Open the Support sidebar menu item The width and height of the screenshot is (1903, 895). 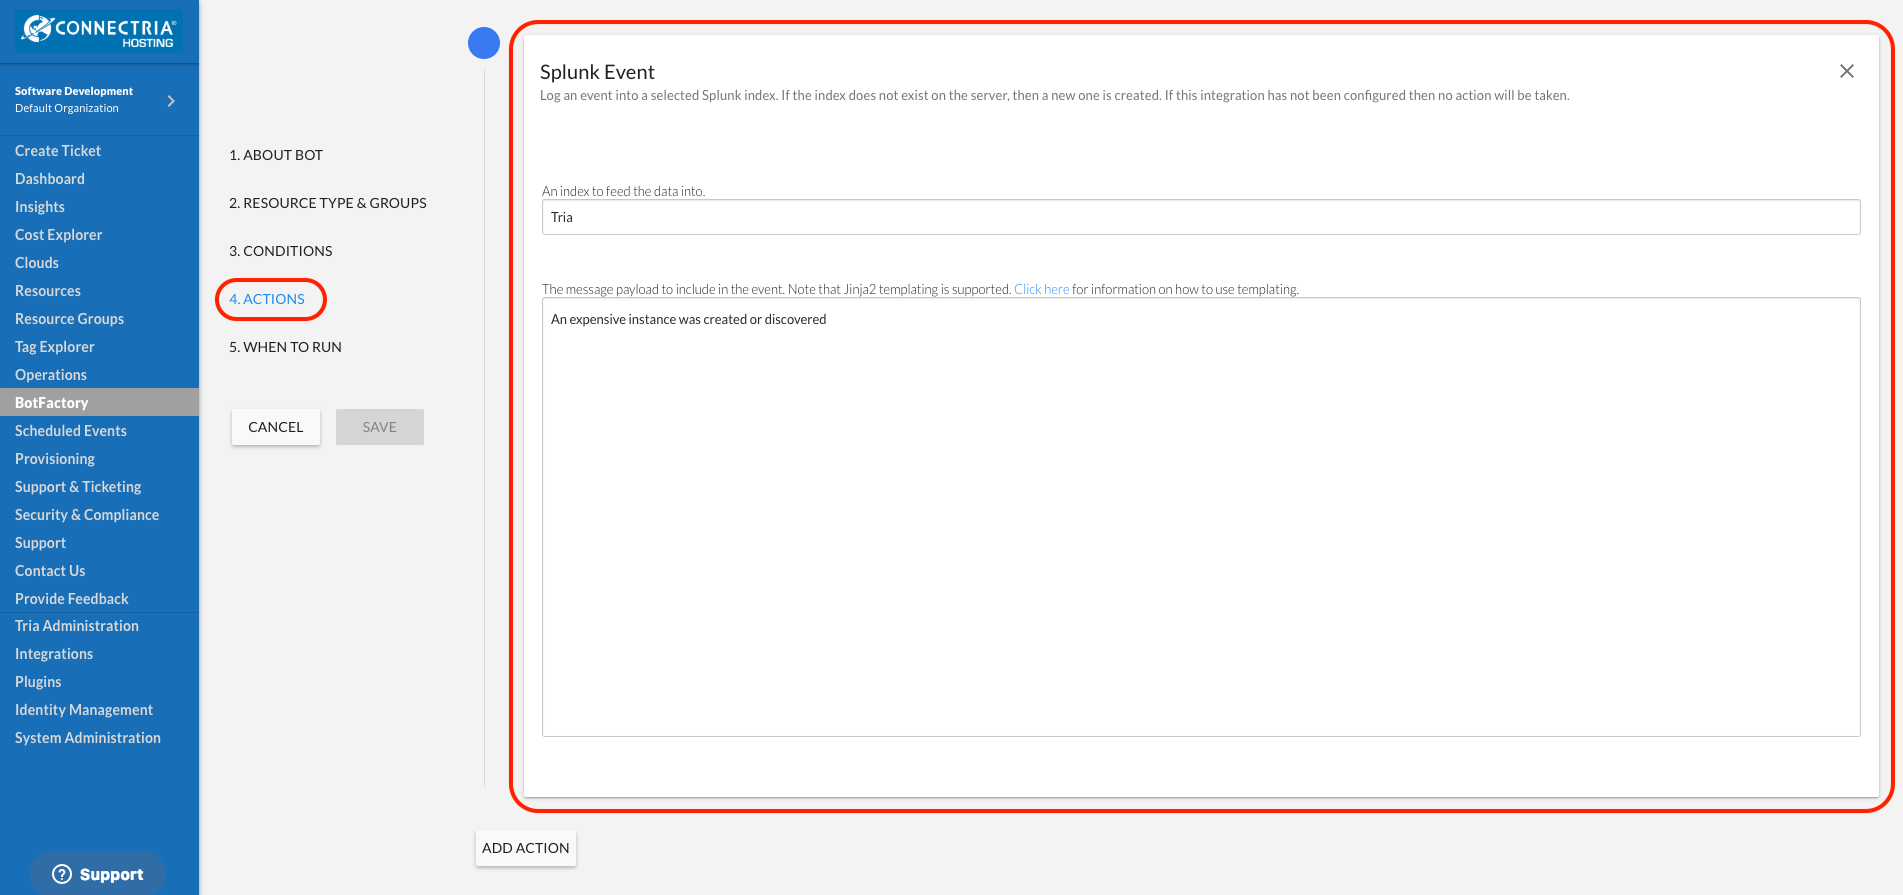[x=40, y=543]
